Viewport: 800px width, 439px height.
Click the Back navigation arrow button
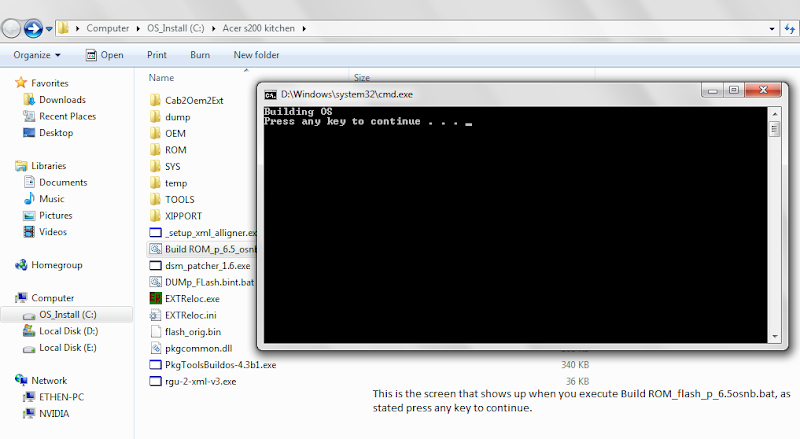10,29
